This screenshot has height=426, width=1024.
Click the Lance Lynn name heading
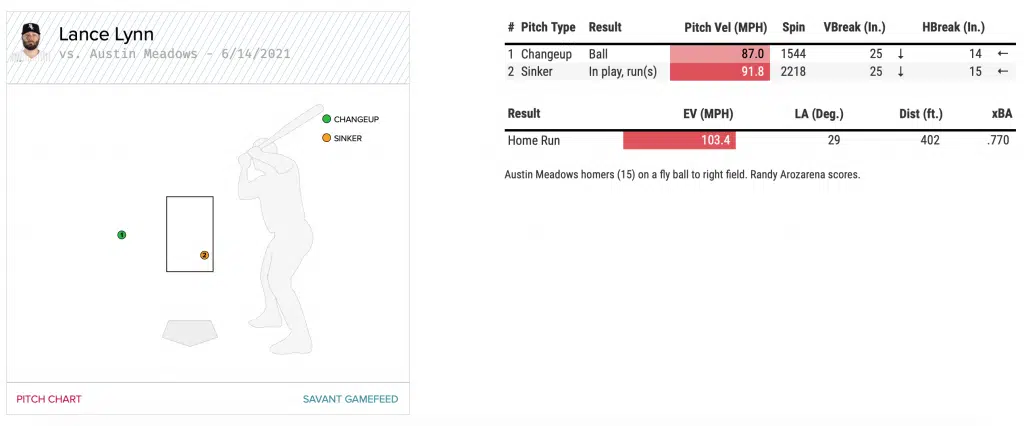pyautogui.click(x=106, y=35)
